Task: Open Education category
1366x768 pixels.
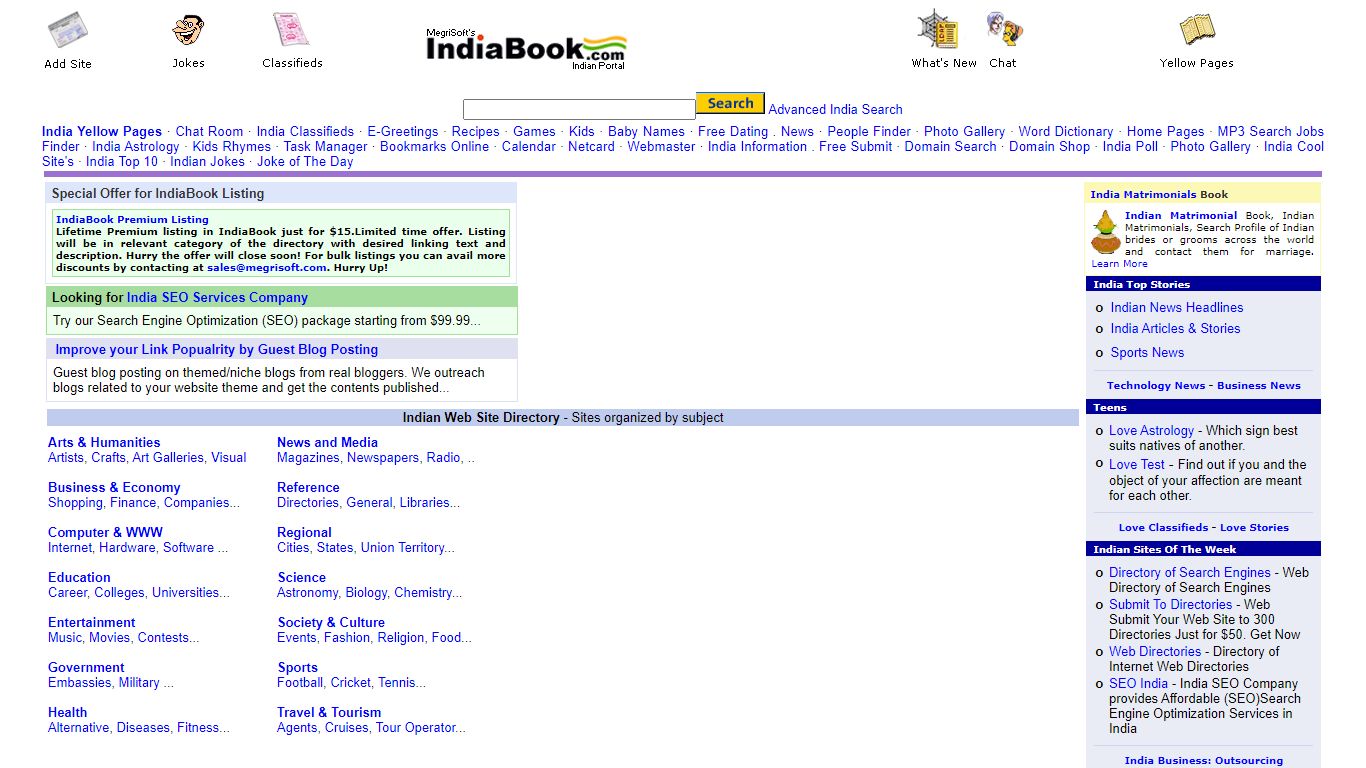Action: click(x=79, y=577)
